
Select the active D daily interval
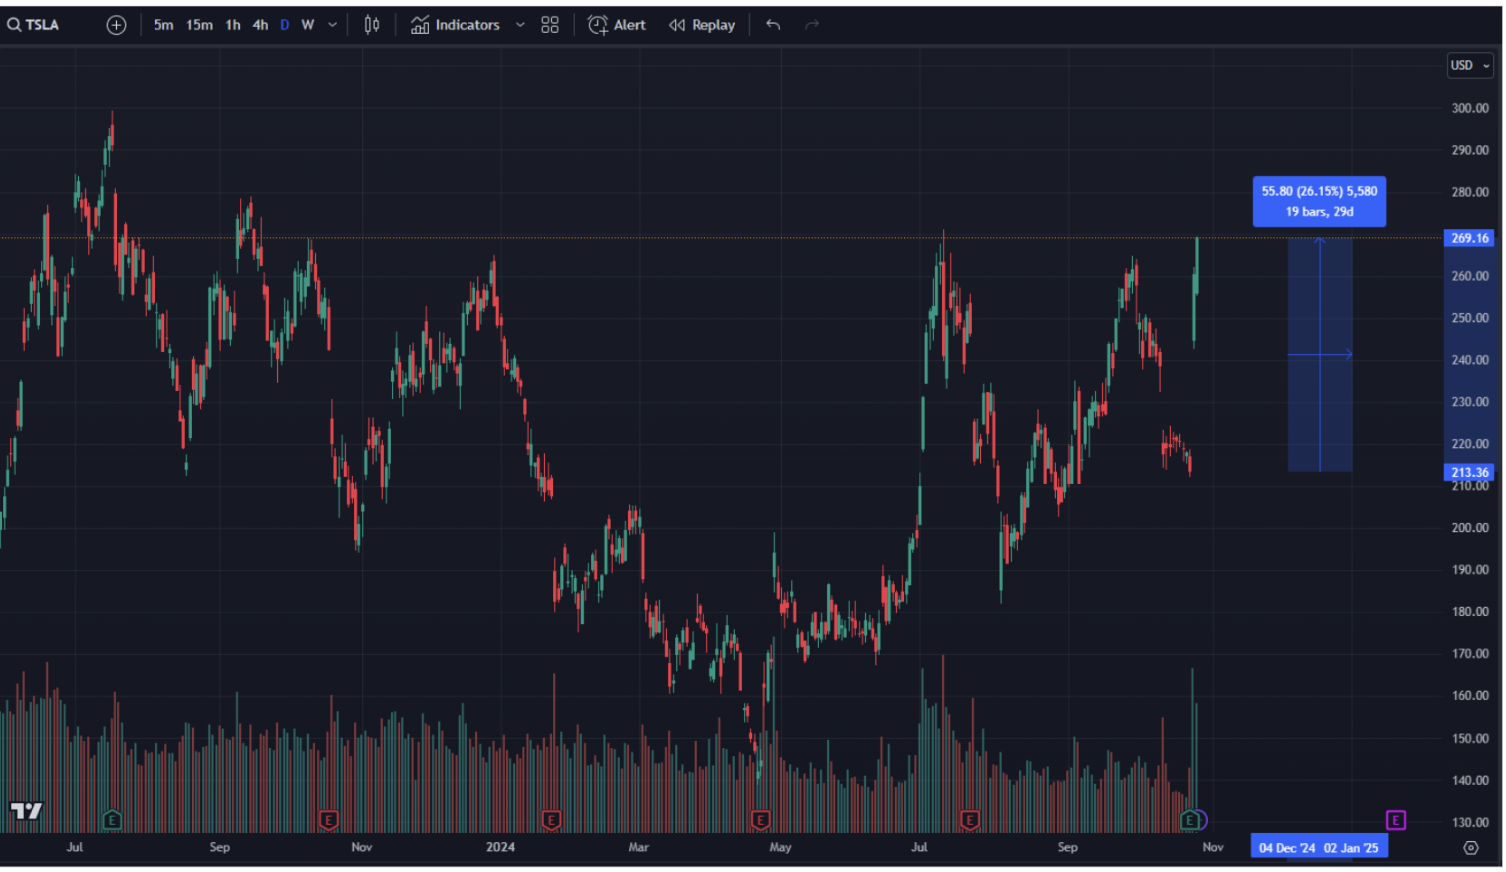(285, 25)
